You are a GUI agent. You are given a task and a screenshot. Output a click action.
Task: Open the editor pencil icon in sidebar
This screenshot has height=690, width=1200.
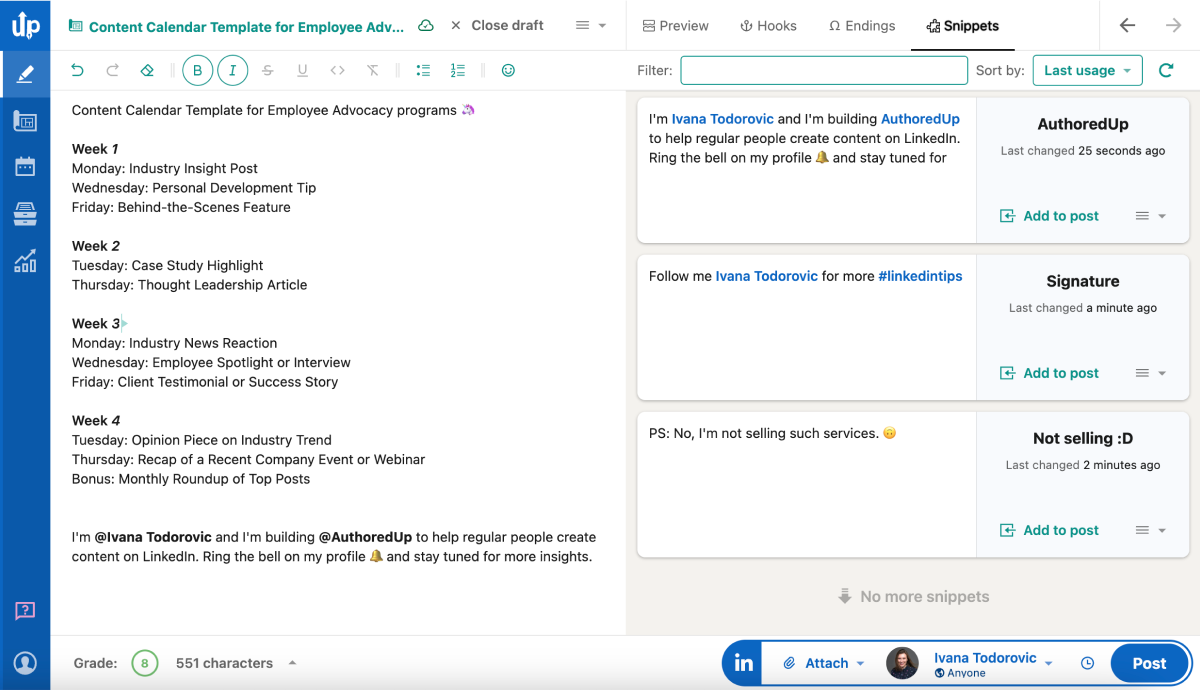click(x=25, y=73)
